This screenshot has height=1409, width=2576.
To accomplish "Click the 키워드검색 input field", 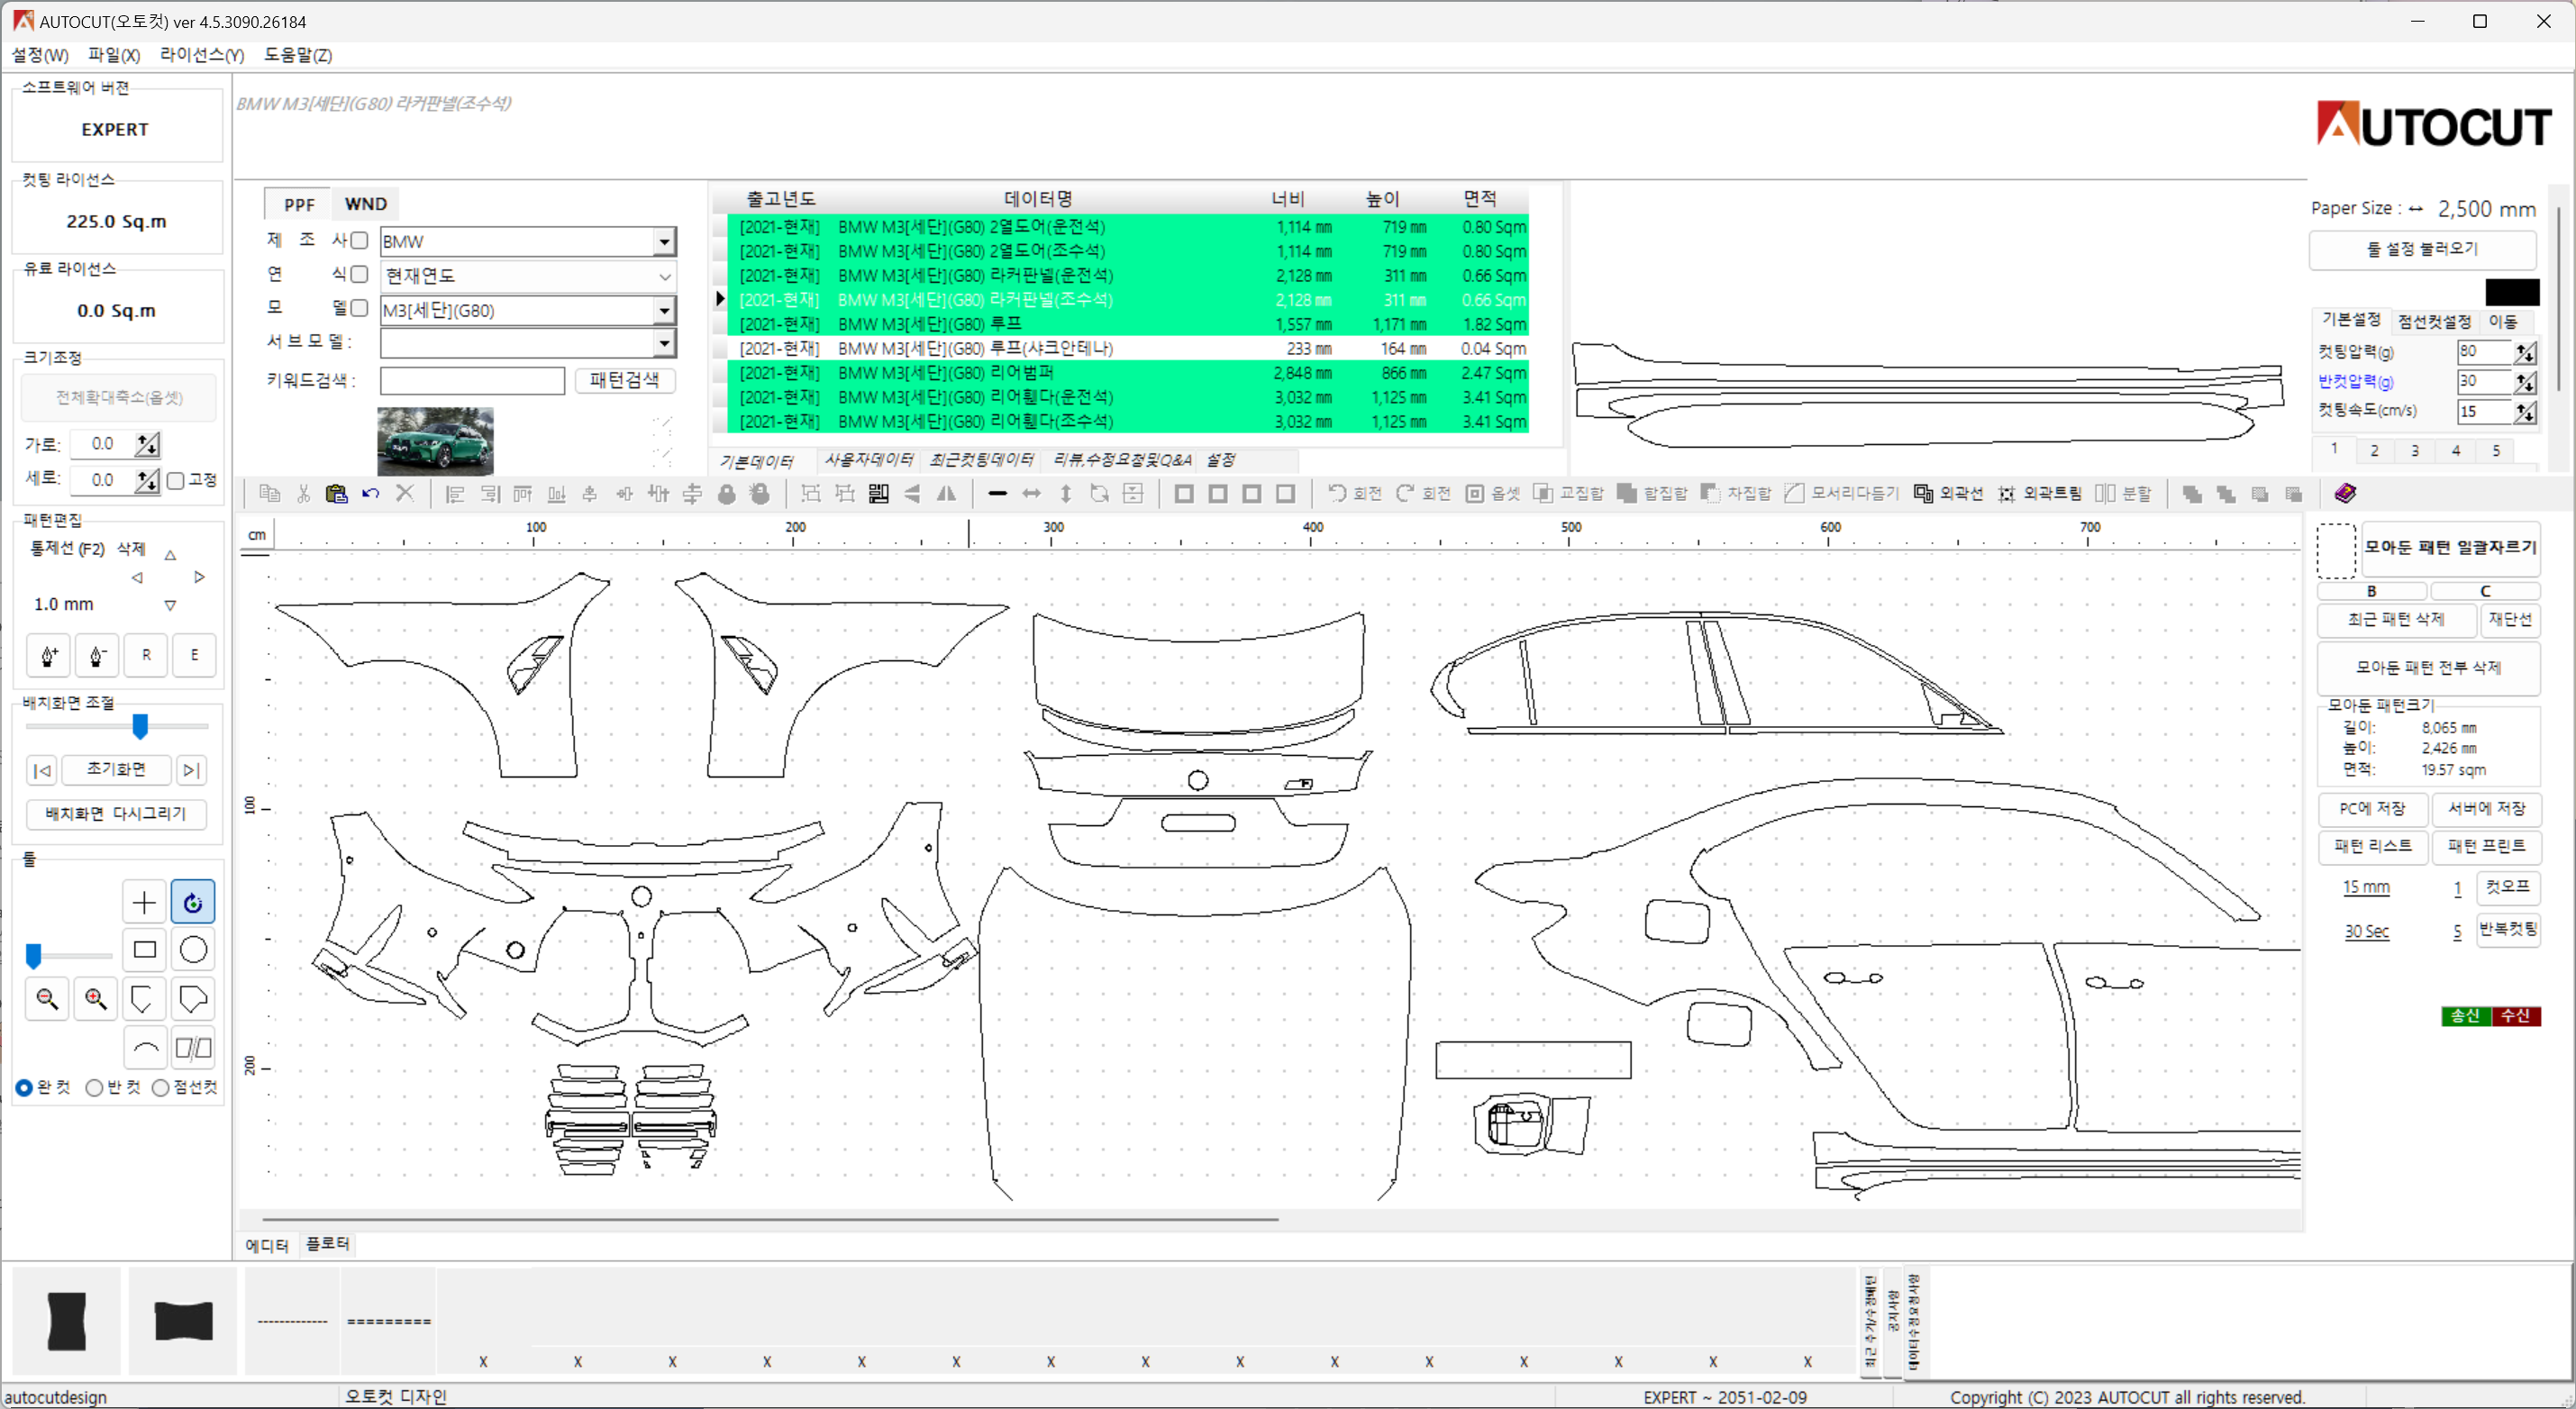I will pos(472,380).
